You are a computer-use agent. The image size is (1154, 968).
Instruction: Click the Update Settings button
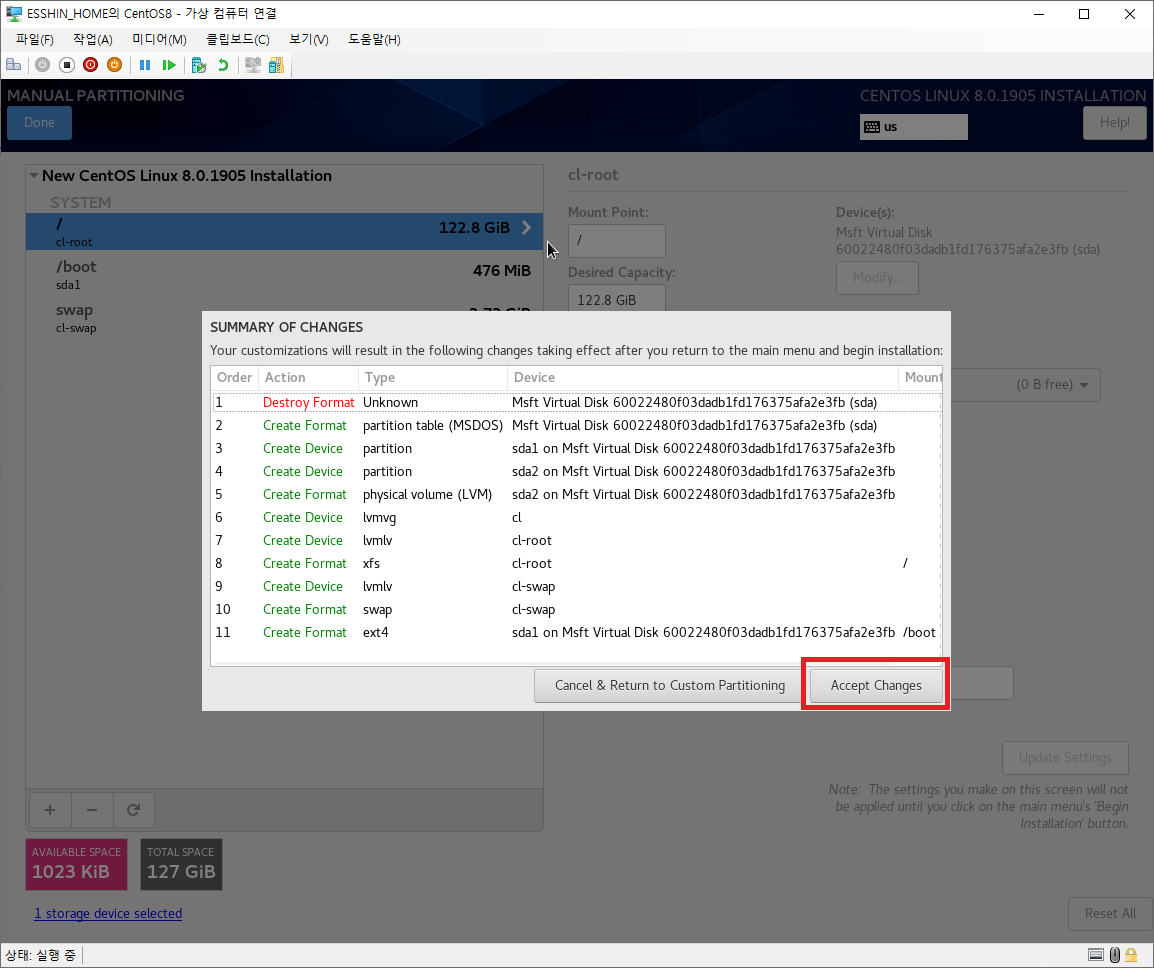(1065, 757)
